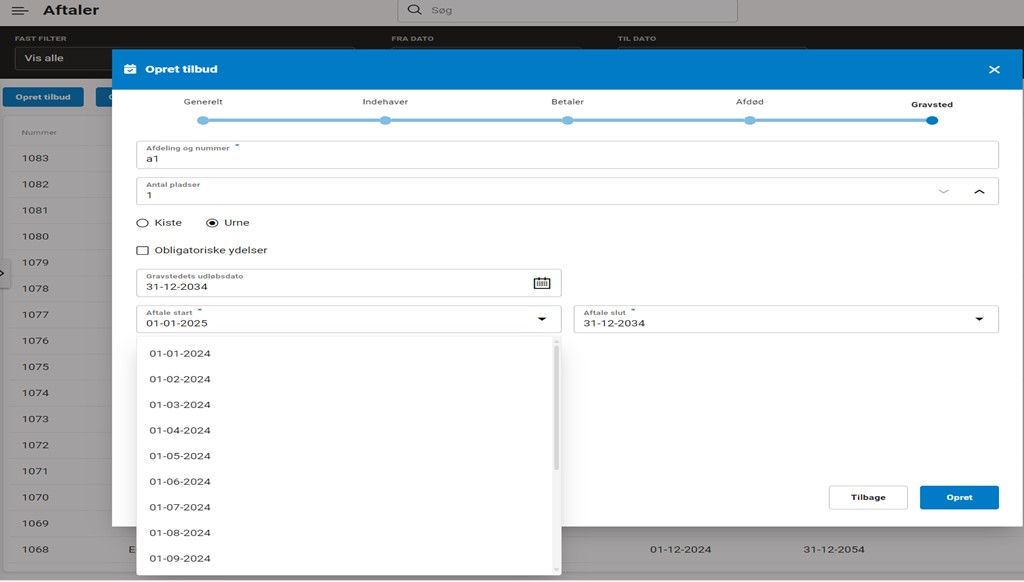
Task: Focus the Afdeling og nummer field
Action: click(x=567, y=155)
